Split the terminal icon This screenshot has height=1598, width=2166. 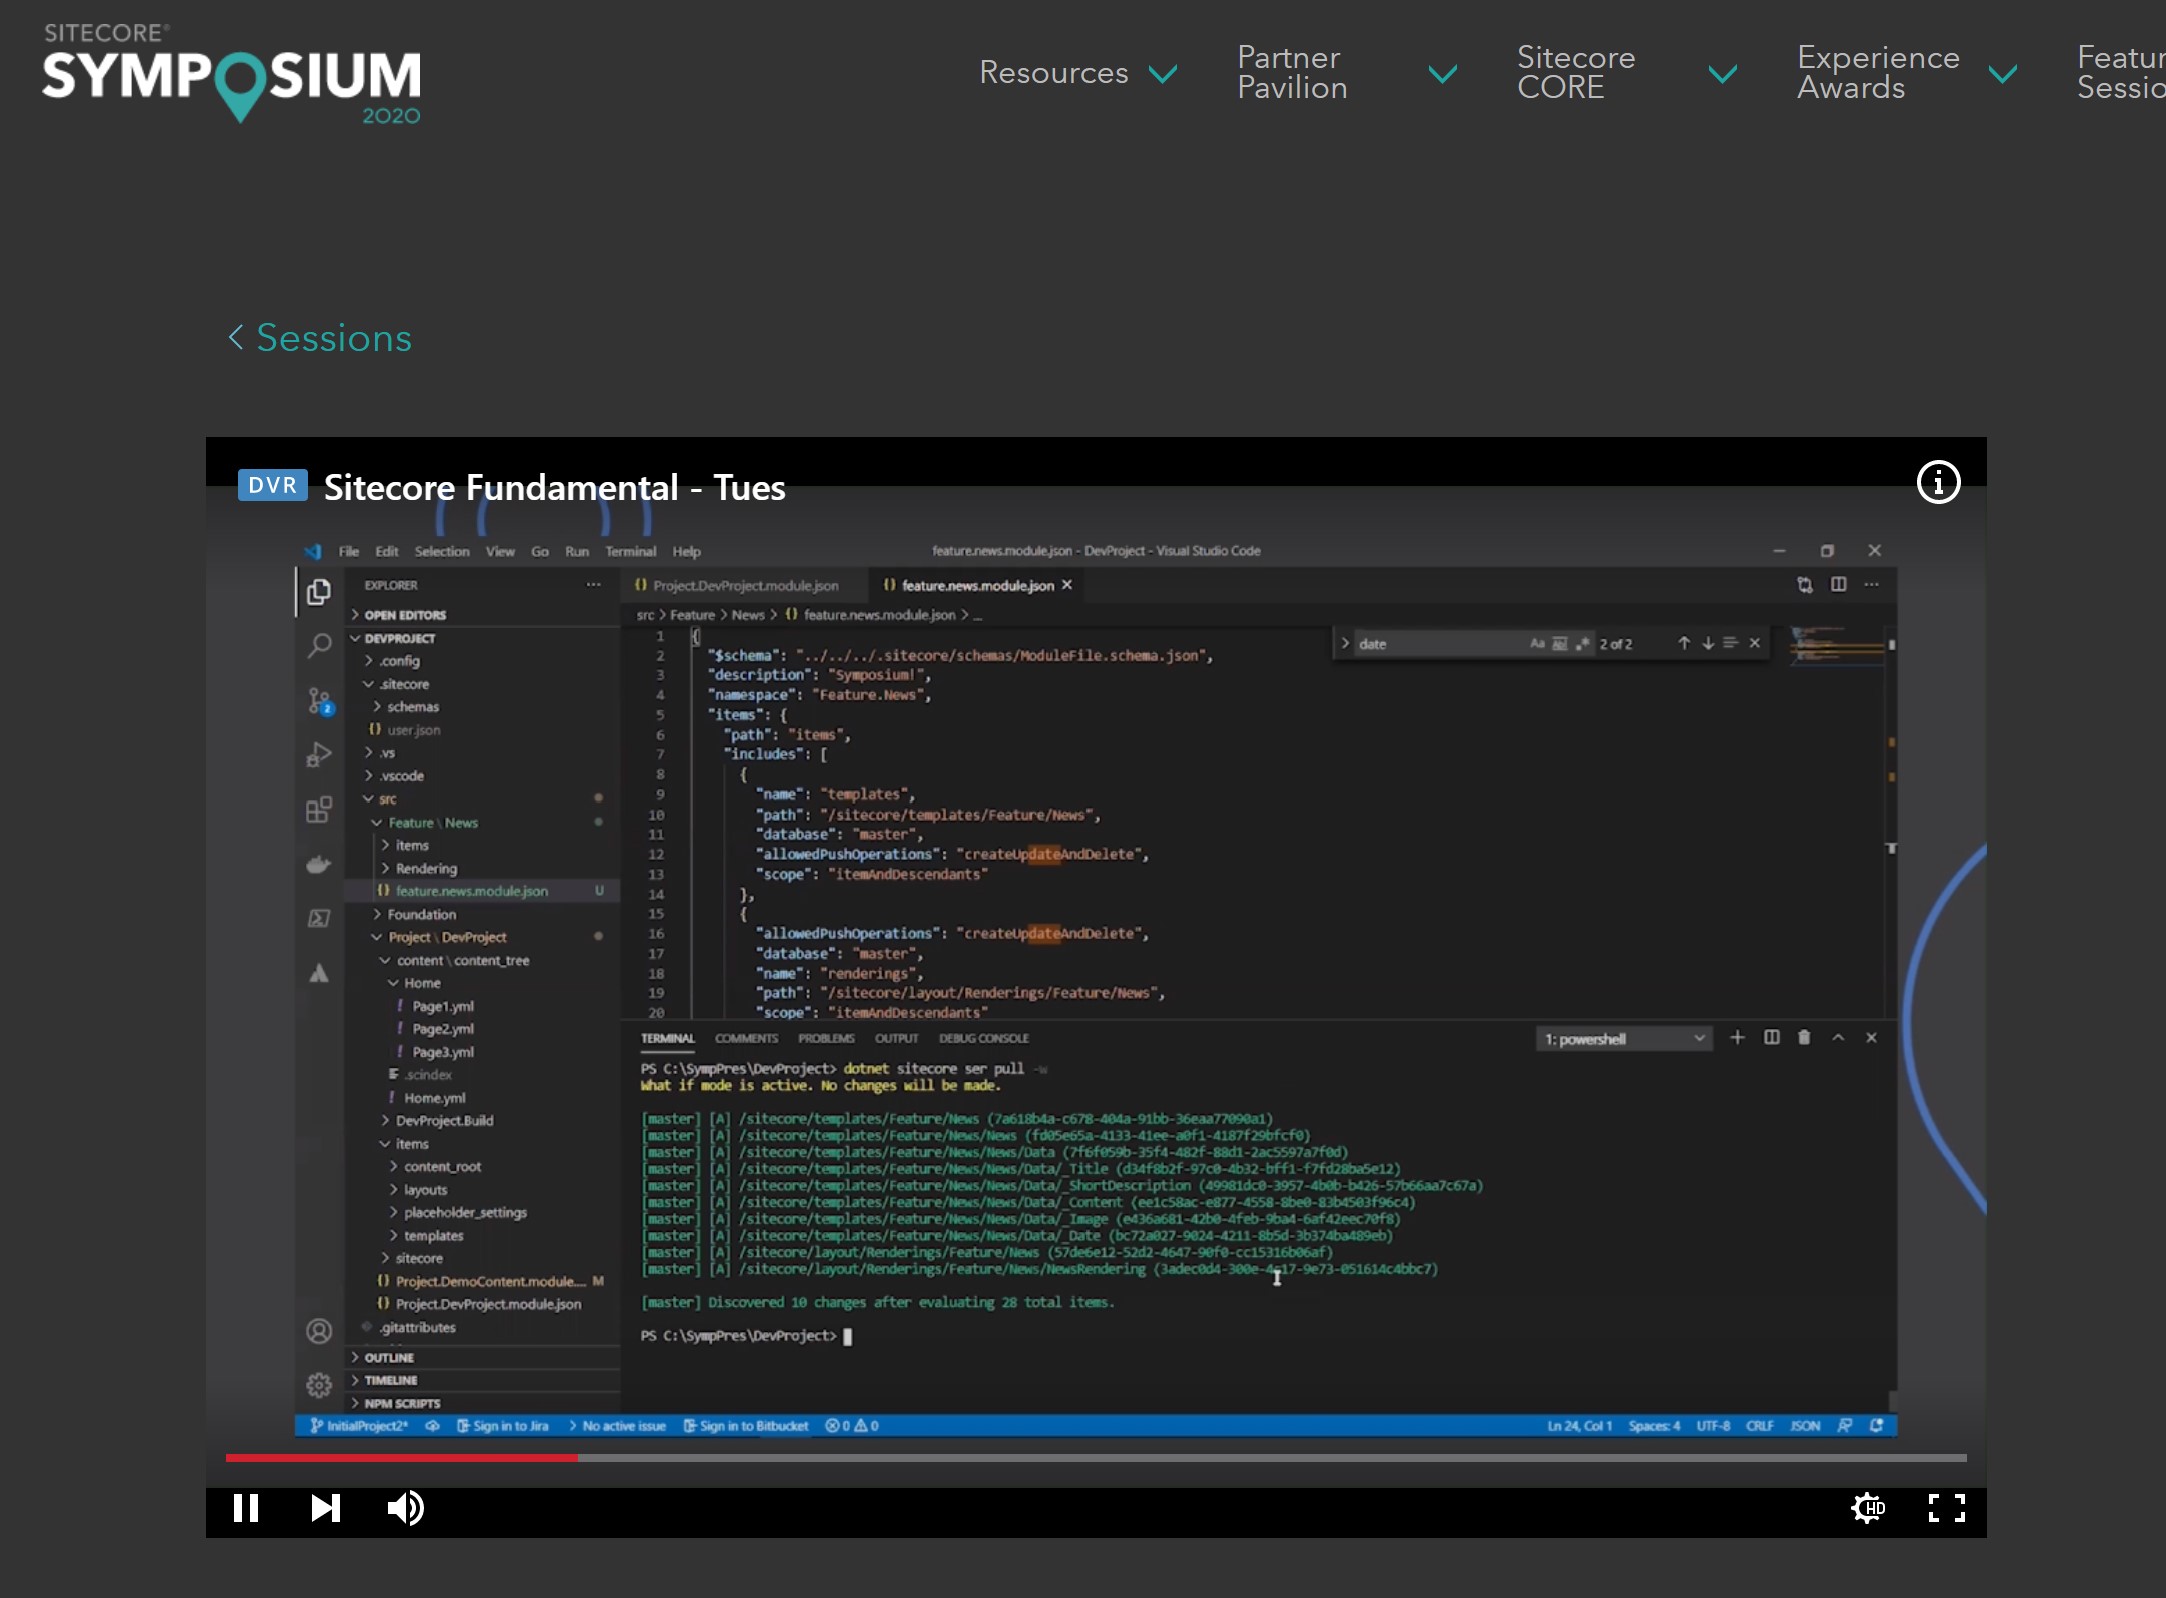(x=1771, y=1037)
